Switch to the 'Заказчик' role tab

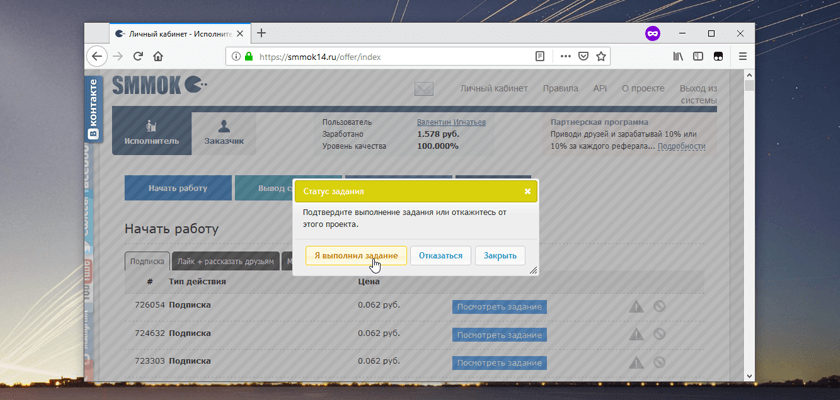pos(224,133)
